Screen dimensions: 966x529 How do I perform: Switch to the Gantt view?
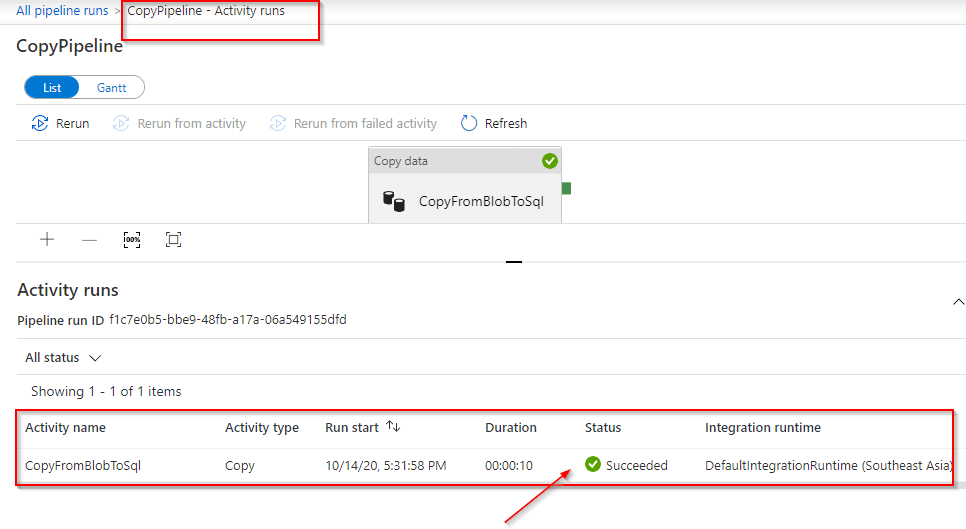(x=111, y=88)
